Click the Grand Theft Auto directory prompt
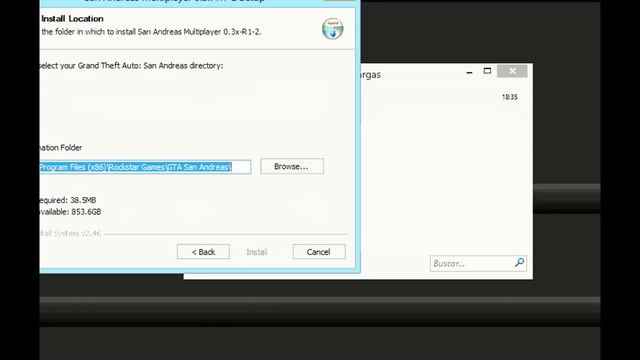The width and height of the screenshot is (640, 360). point(131,66)
